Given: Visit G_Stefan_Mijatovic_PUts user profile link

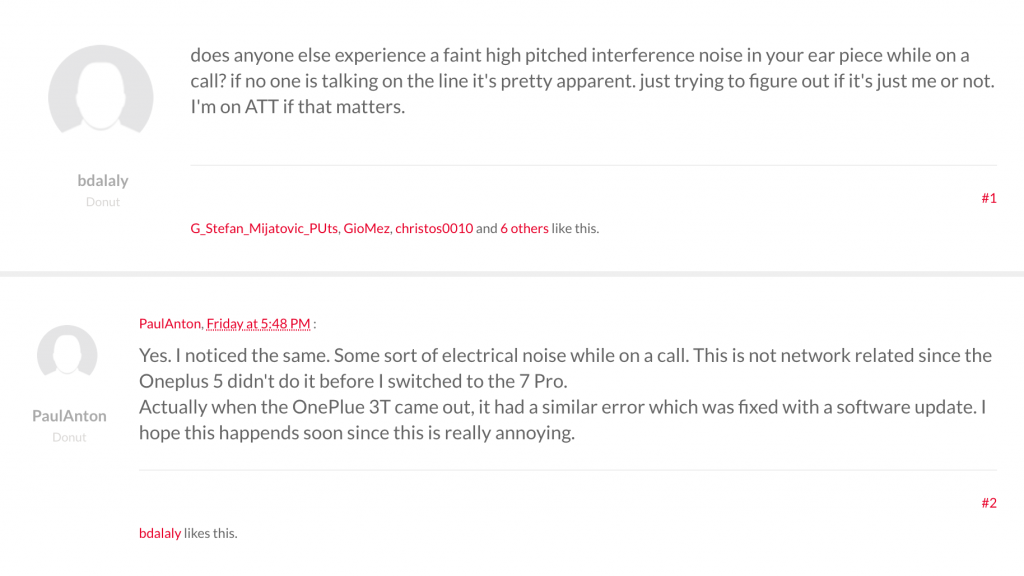Looking at the screenshot, I should [264, 228].
